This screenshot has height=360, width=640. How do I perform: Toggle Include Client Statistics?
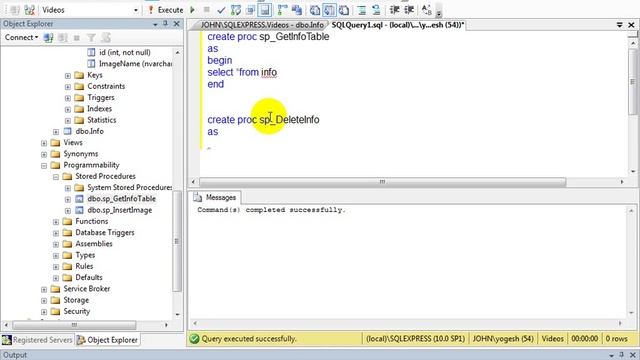(x=297, y=10)
